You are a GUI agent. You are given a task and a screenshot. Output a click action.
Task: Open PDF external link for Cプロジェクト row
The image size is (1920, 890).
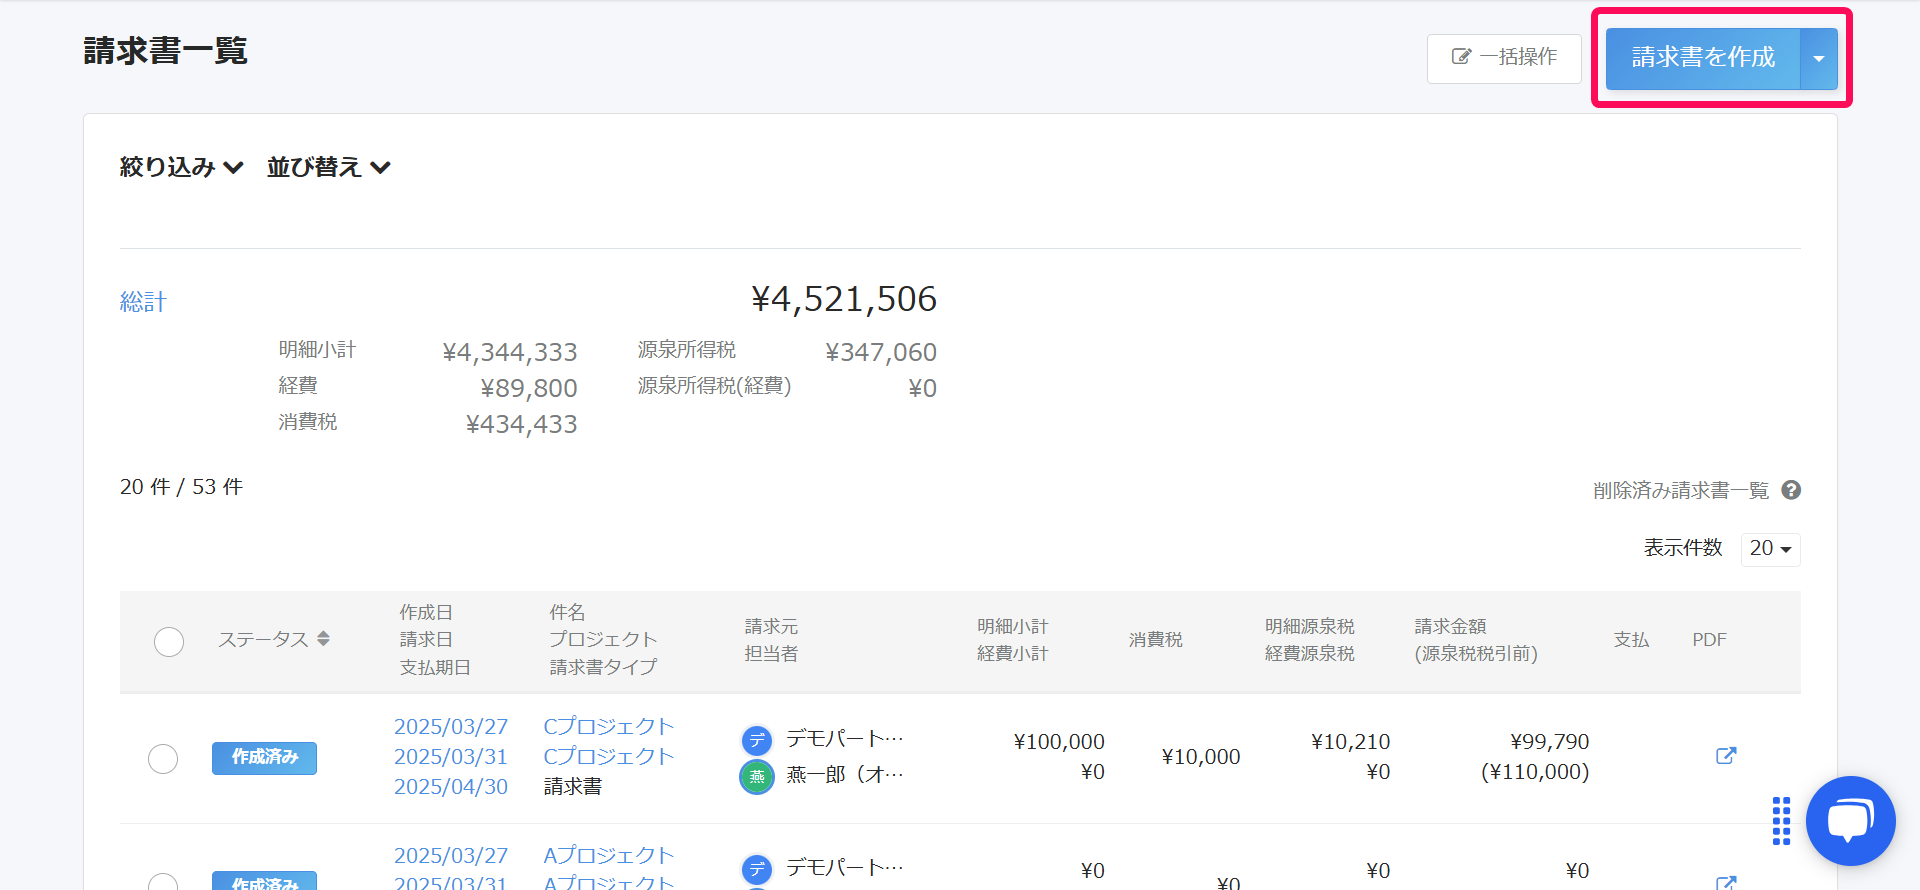(x=1726, y=756)
